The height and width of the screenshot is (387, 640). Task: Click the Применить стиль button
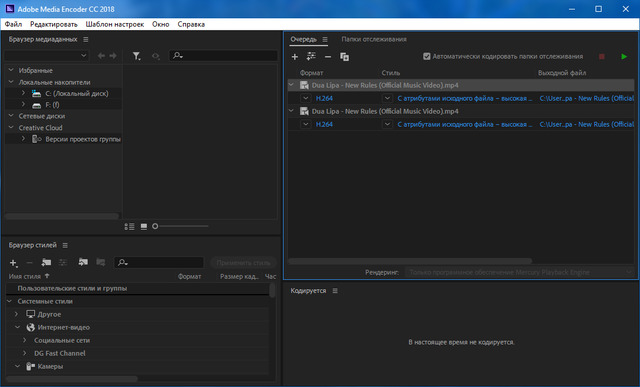(243, 262)
